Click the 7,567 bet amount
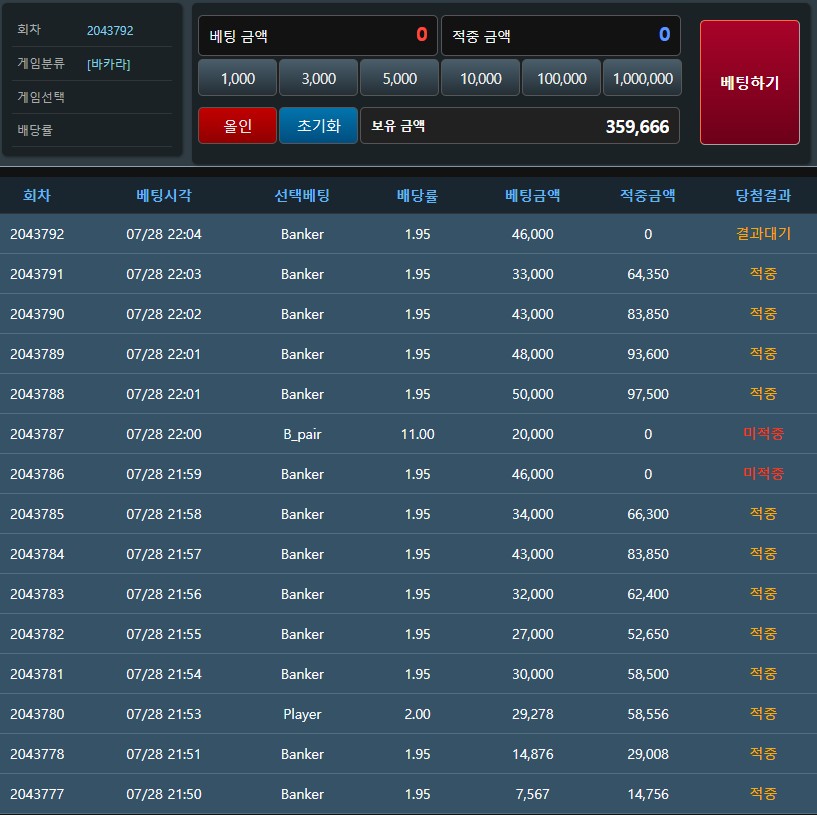 tap(533, 794)
